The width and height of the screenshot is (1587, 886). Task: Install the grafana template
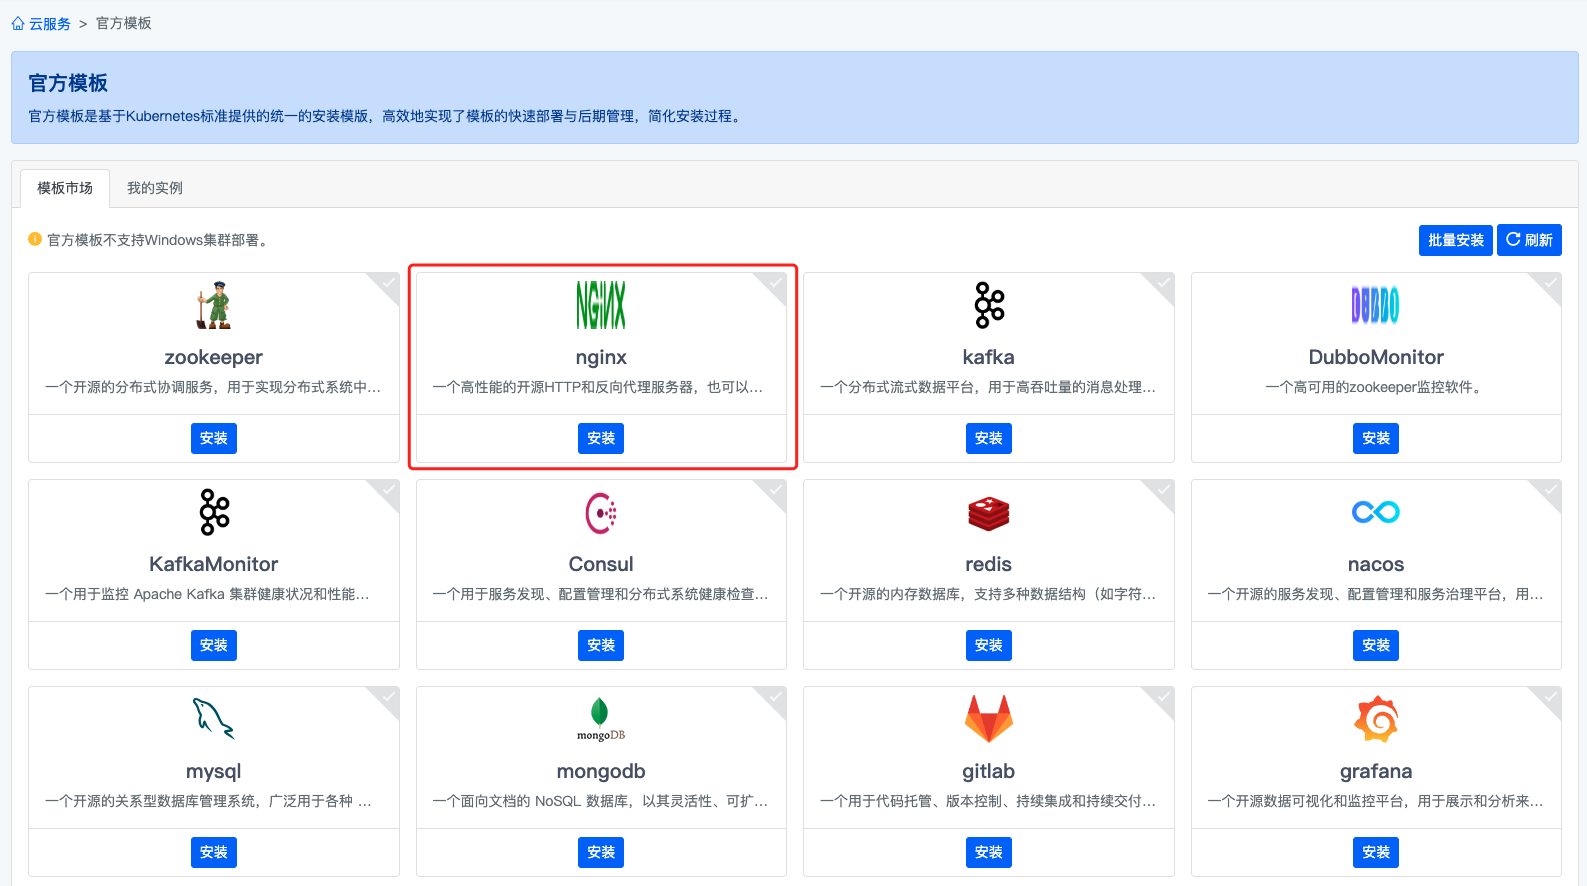click(x=1376, y=852)
